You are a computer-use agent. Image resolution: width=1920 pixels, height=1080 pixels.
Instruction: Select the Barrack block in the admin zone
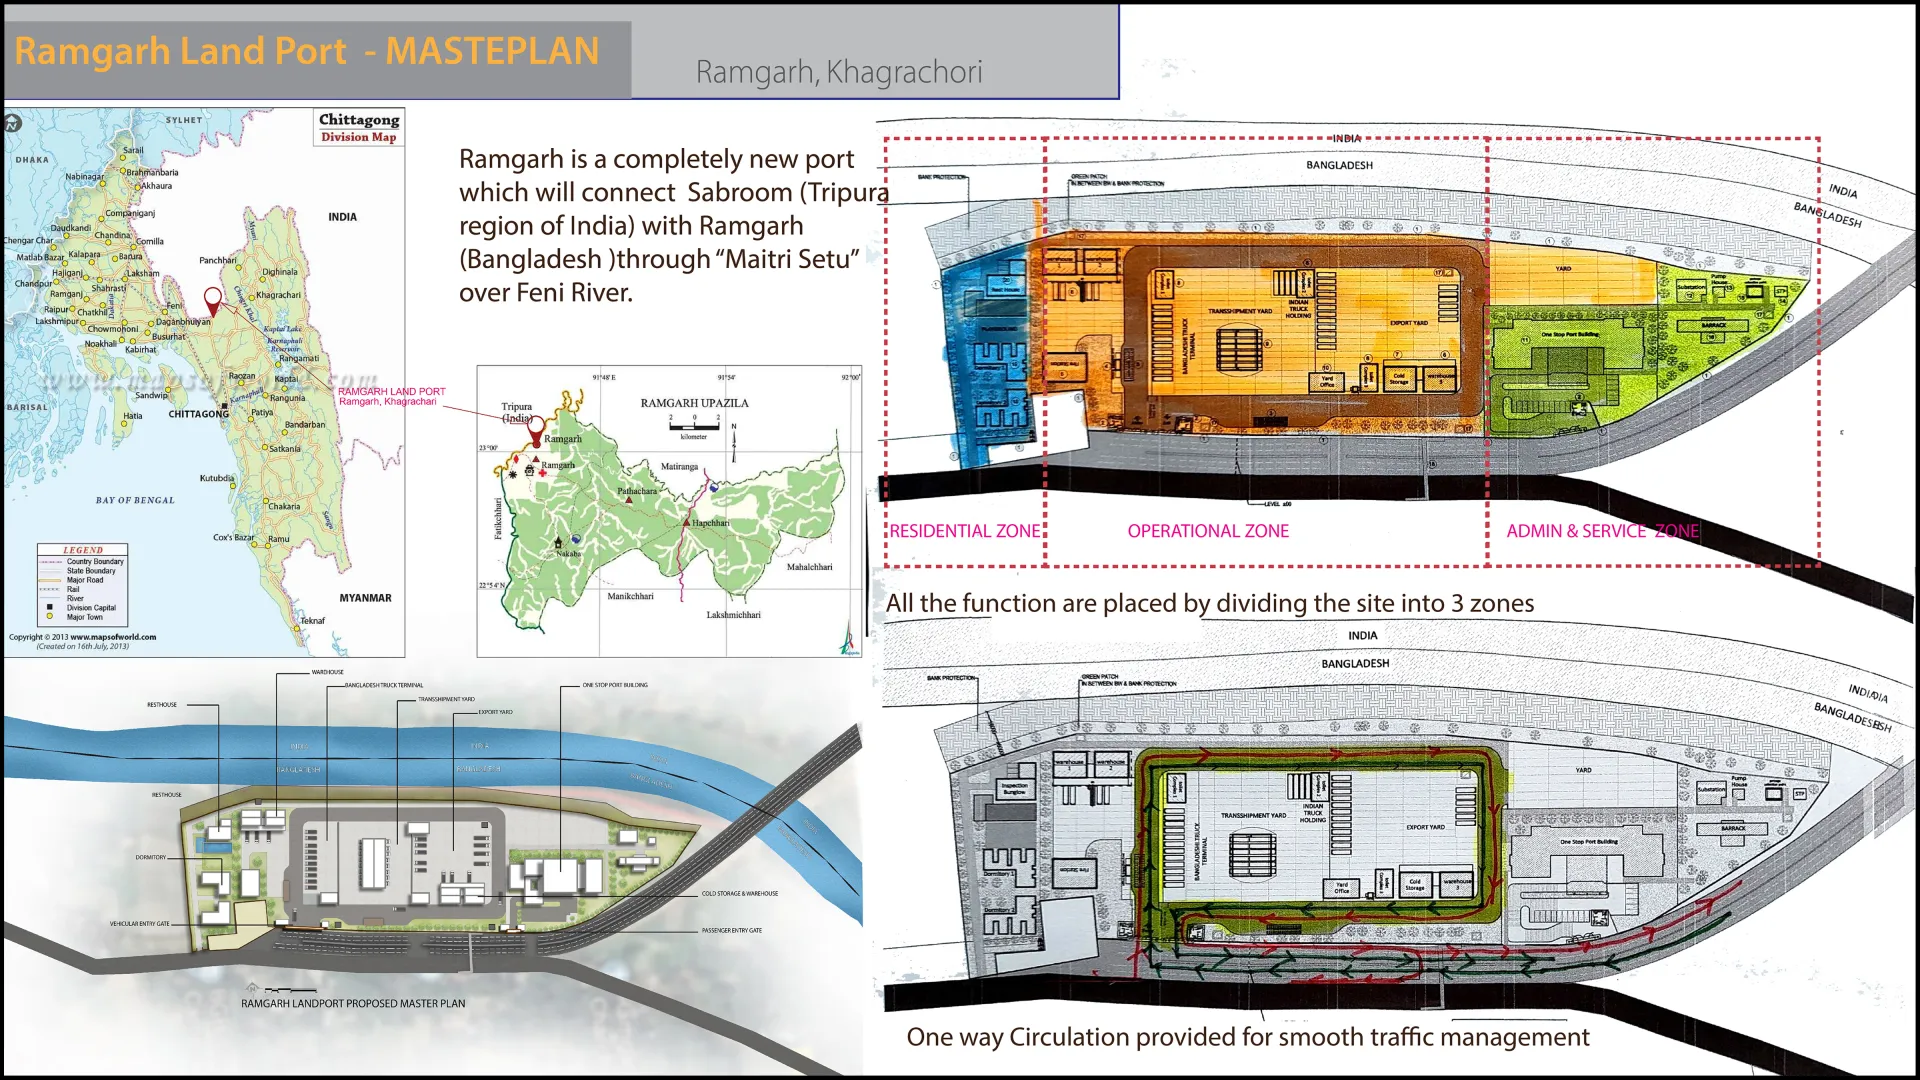1713,326
